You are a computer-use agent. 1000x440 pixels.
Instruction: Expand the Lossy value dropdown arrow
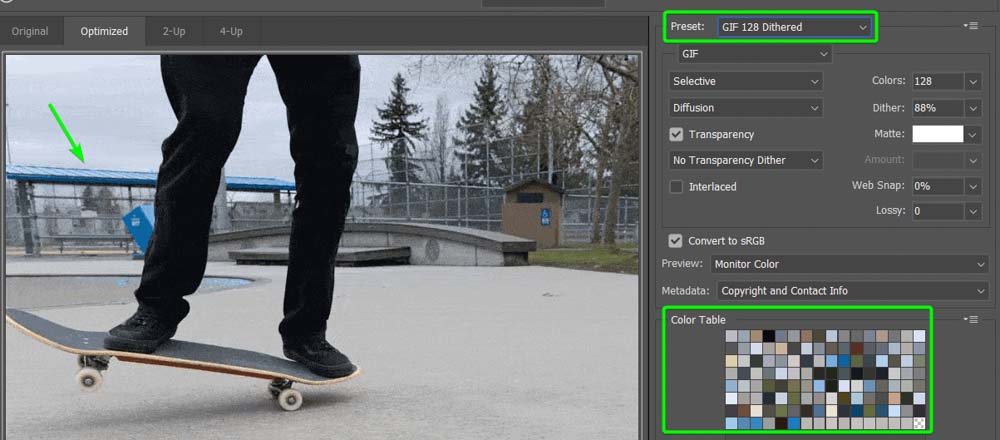pyautogui.click(x=973, y=211)
